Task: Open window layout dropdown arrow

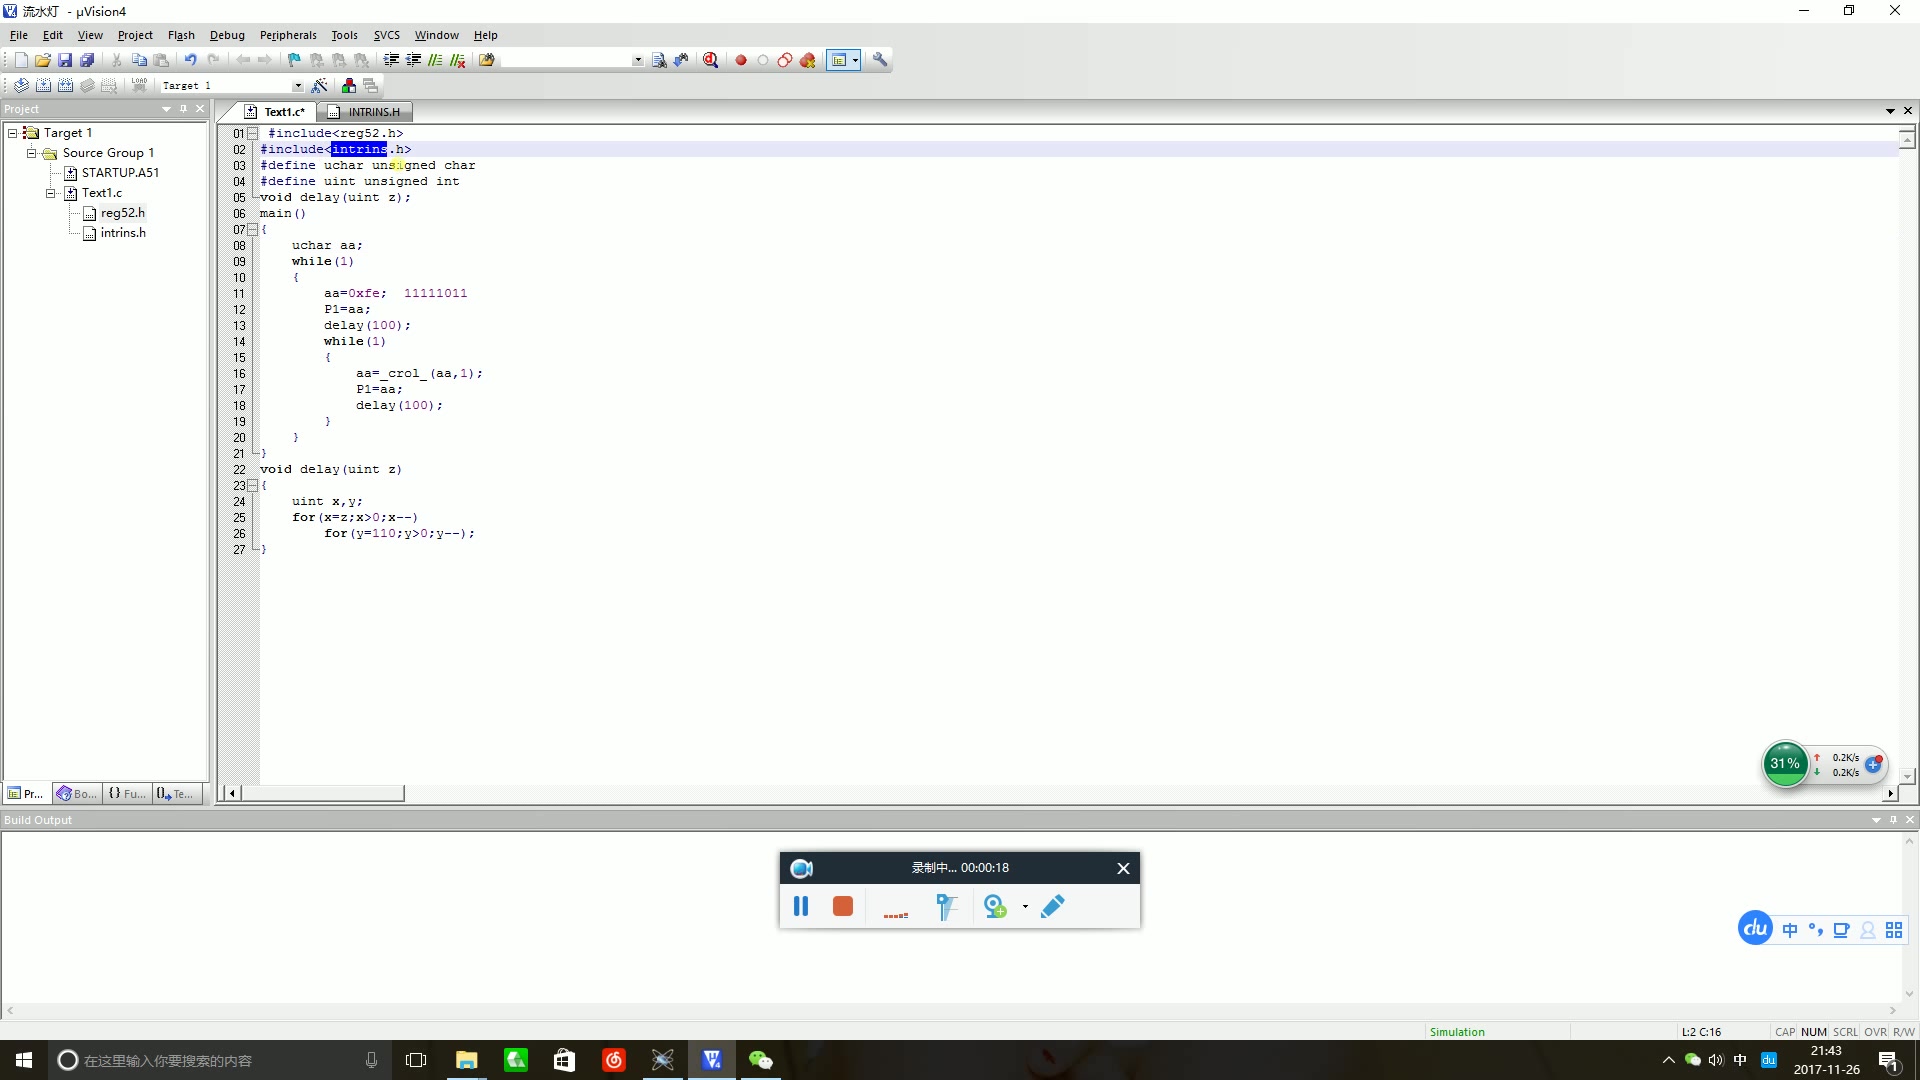Action: [855, 60]
